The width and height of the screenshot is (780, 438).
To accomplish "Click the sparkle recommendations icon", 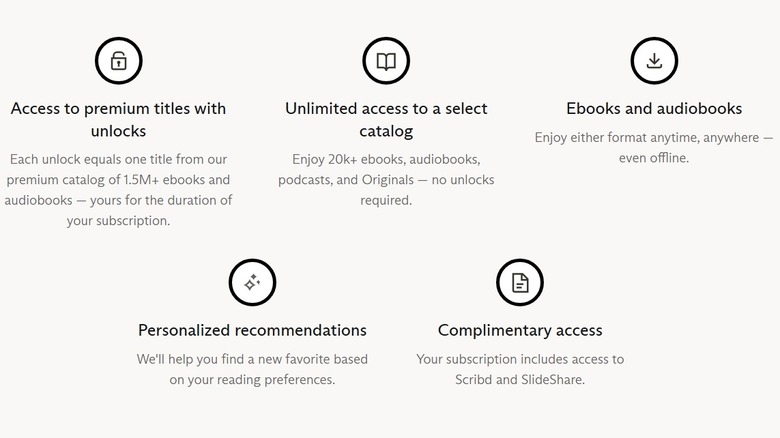I will 252,283.
